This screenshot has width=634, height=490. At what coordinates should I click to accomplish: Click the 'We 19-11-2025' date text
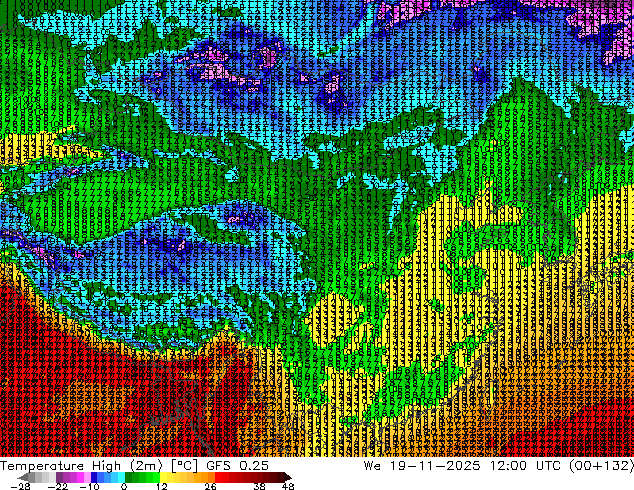pyautogui.click(x=422, y=466)
